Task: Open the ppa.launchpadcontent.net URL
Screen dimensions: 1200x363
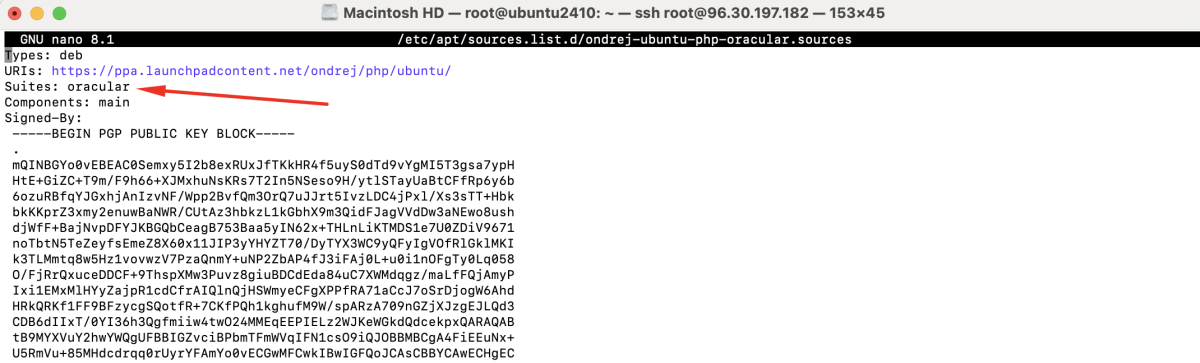Action: [x=251, y=71]
